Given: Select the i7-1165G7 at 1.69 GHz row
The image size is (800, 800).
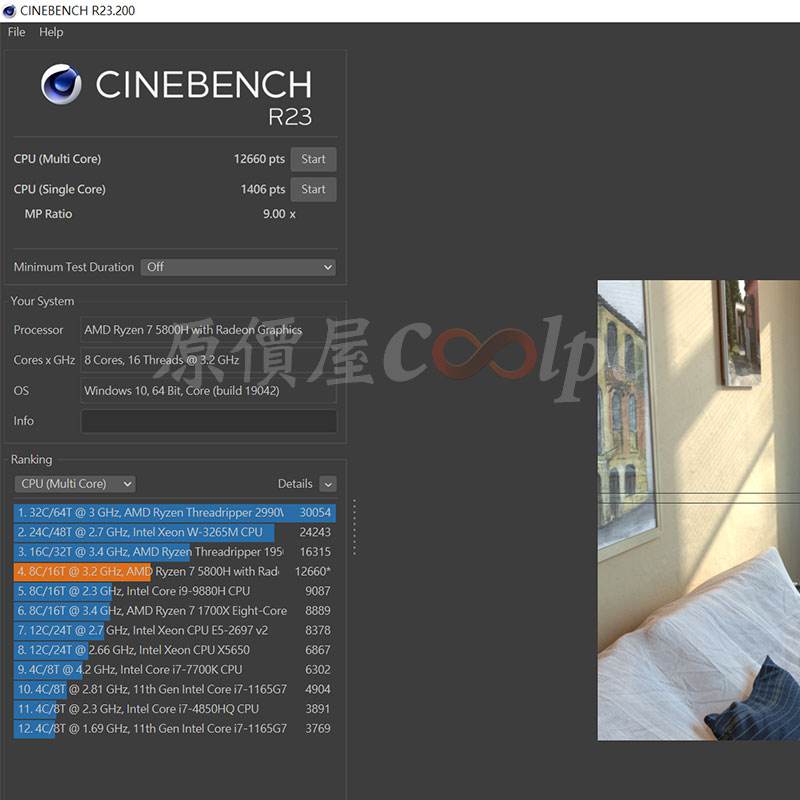Looking at the screenshot, I should 174,729.
